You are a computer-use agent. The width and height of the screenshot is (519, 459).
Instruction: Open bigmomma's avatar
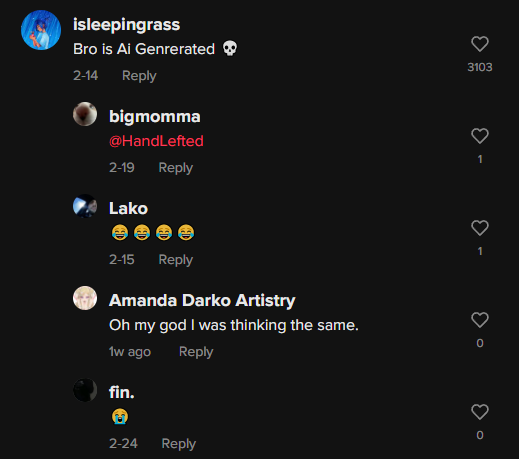tap(85, 114)
